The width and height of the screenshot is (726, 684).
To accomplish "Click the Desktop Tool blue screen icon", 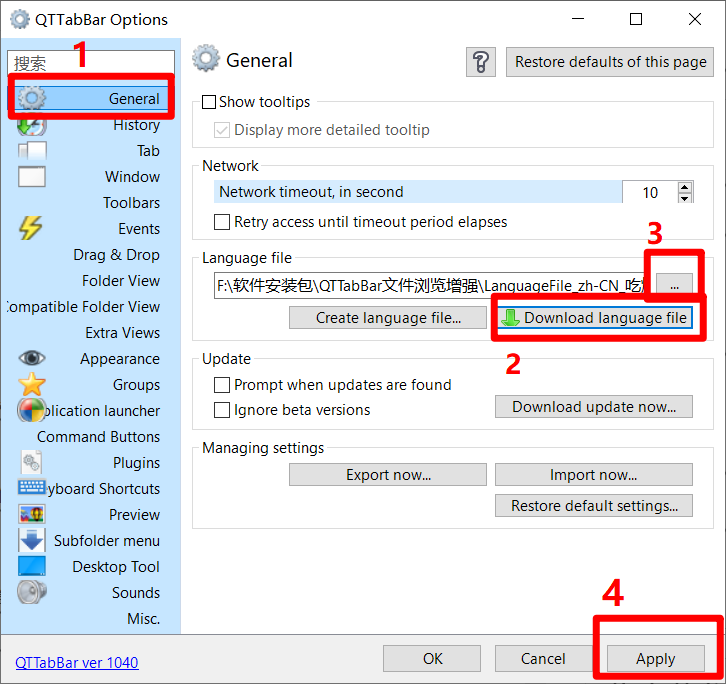I will point(31,566).
